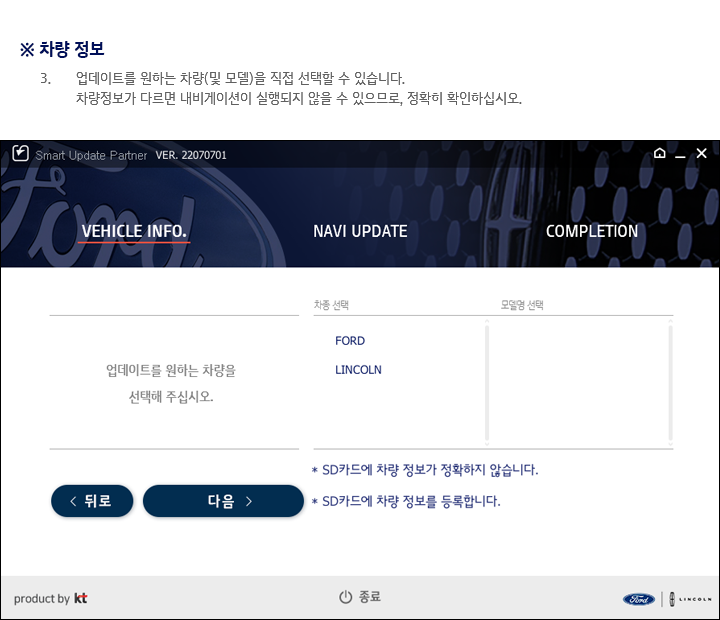This screenshot has width=720, height=620.
Task: Click the model name list scrollbar
Action: click(x=670, y=382)
